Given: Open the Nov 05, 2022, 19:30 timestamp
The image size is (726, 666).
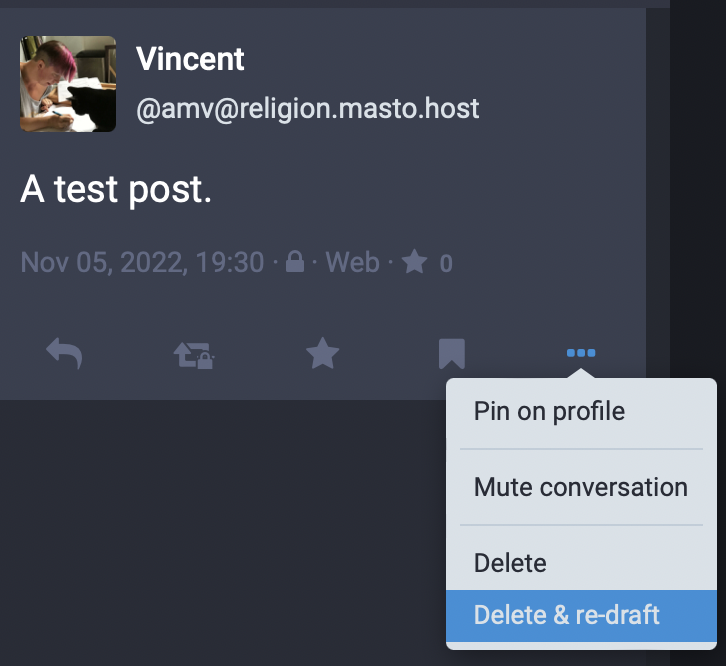Looking at the screenshot, I should point(142,263).
